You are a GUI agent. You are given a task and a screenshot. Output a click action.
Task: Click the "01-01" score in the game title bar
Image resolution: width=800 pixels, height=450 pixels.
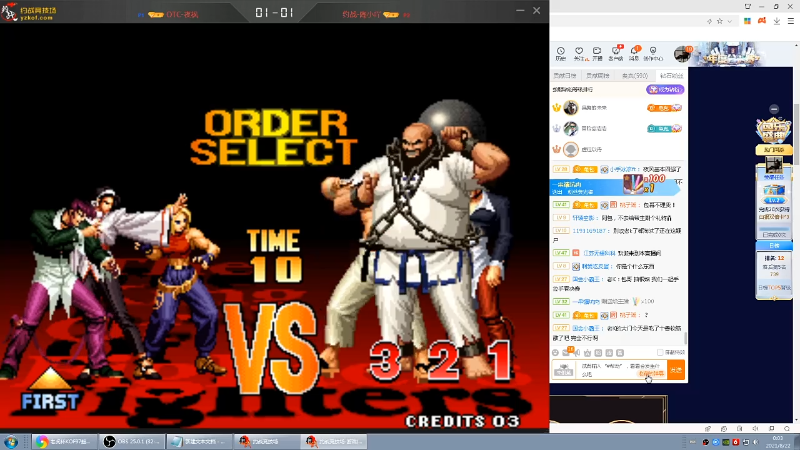coord(274,12)
